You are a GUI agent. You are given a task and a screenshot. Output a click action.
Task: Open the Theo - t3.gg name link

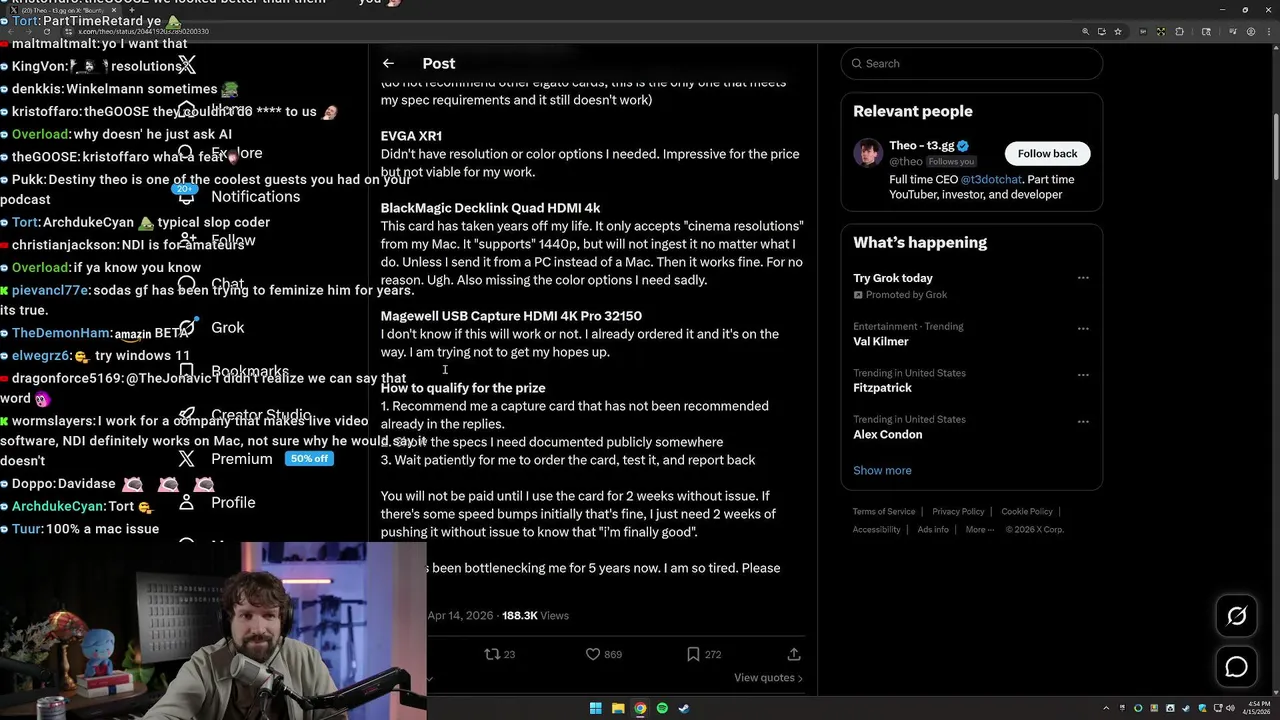pos(922,146)
